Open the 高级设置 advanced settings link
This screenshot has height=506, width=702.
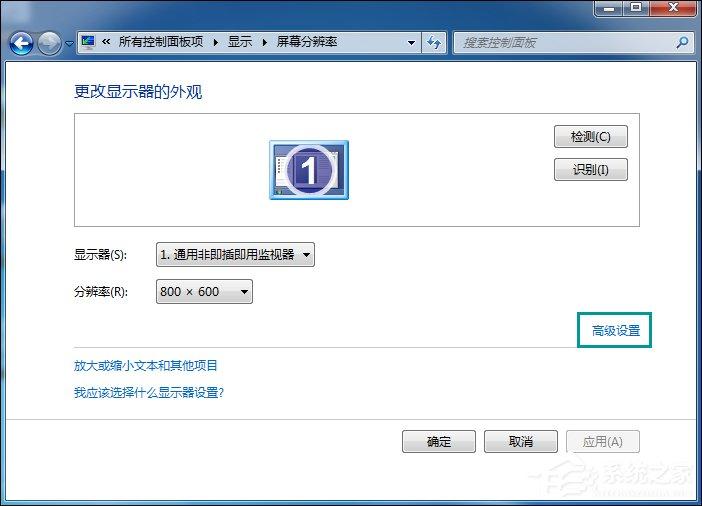pyautogui.click(x=615, y=330)
